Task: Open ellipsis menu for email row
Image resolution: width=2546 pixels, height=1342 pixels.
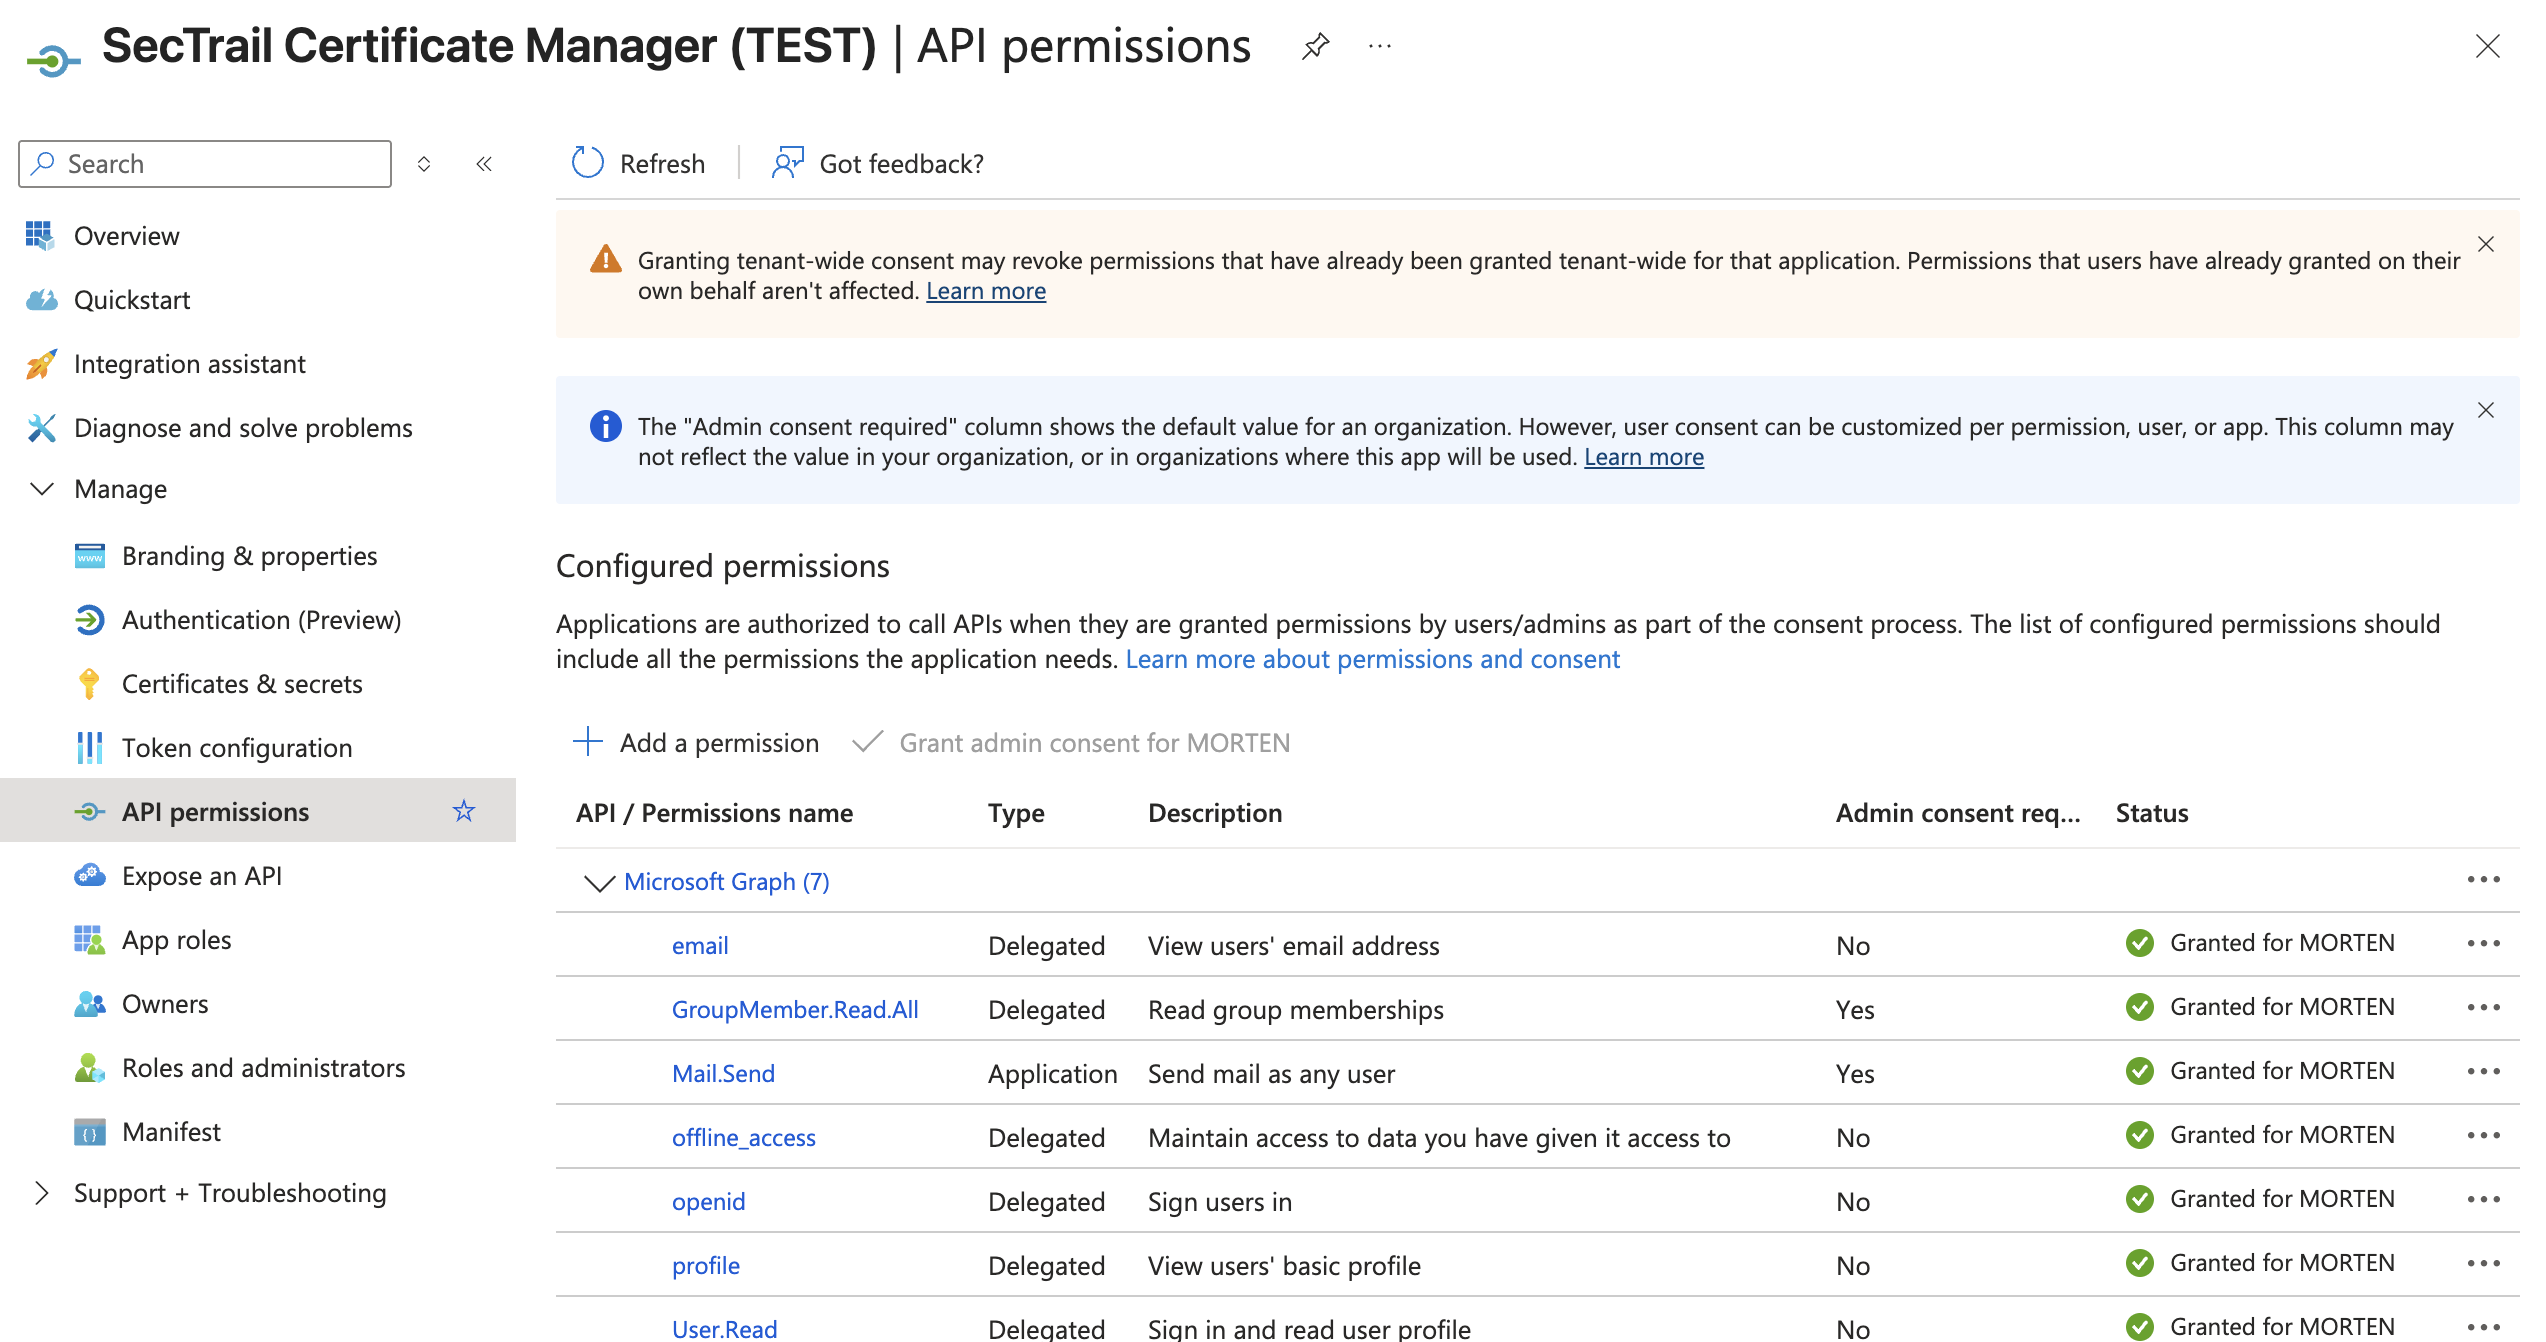Action: coord(2483,944)
